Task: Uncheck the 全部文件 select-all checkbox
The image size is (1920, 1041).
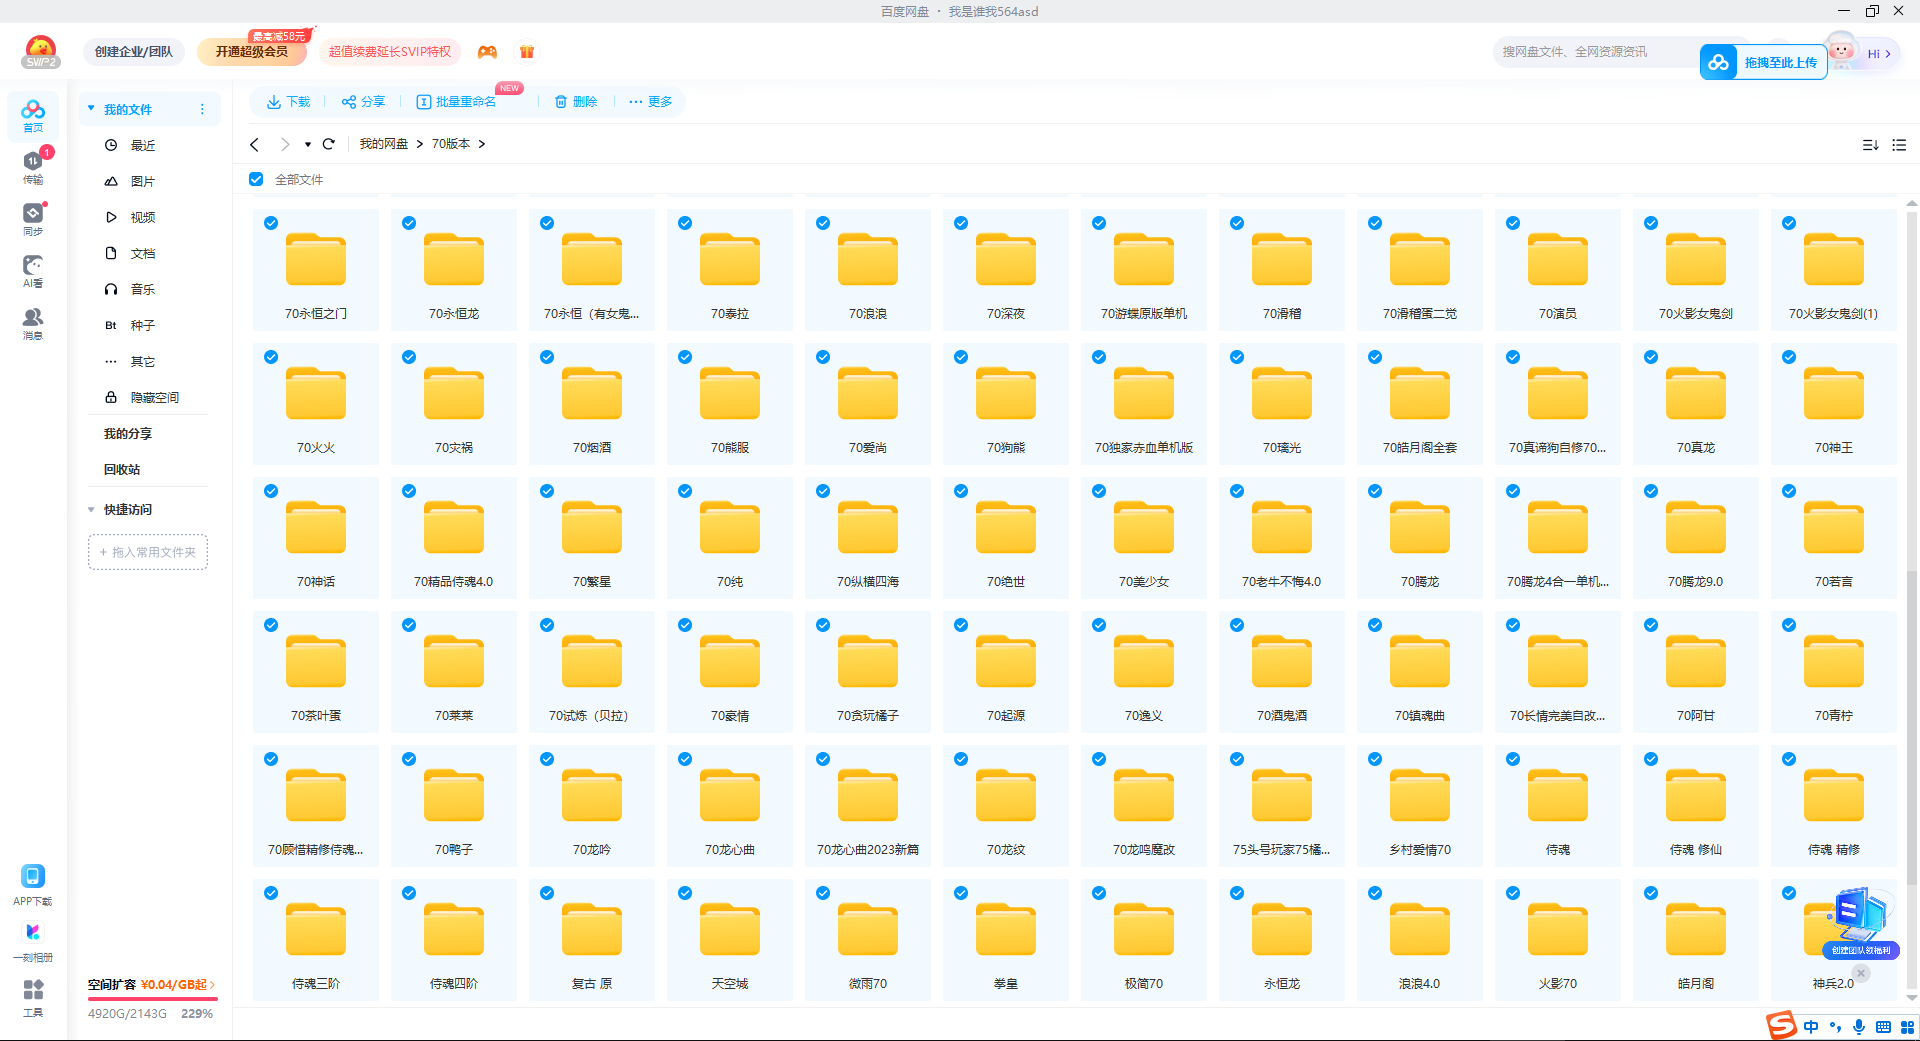Action: (x=257, y=179)
